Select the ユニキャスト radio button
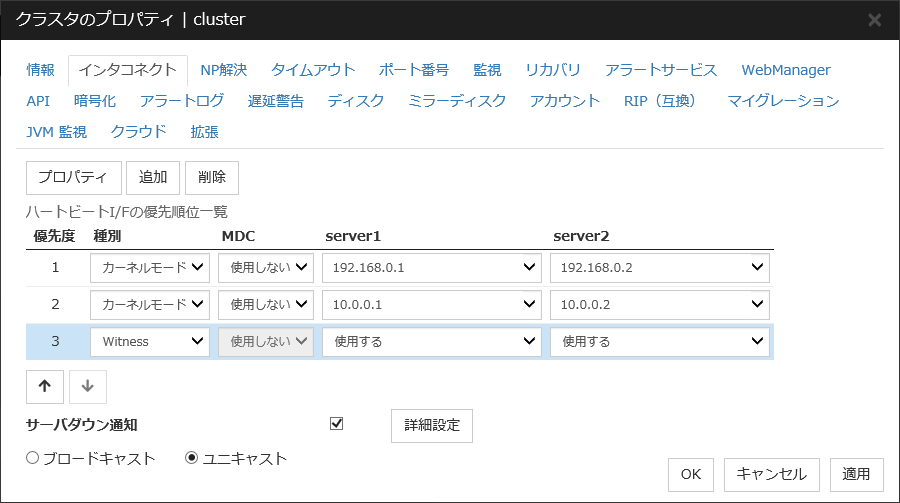Image resolution: width=900 pixels, height=503 pixels. point(193,458)
